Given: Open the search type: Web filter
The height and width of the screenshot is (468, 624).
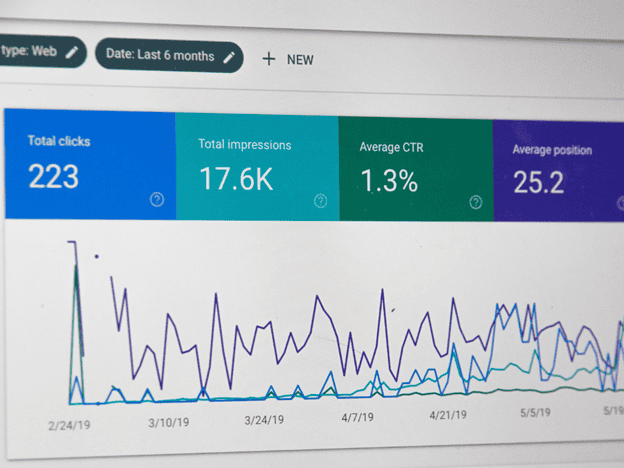Looking at the screenshot, I should (41, 51).
